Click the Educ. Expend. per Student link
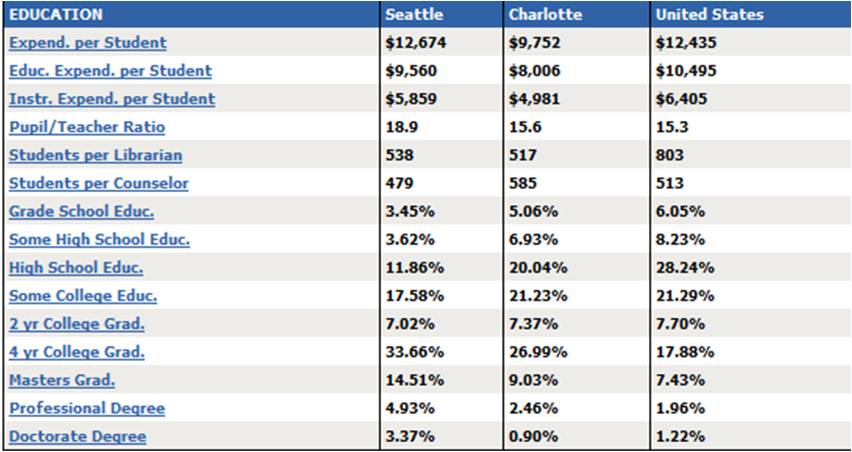Viewport: 852px width, 452px height. (110, 71)
